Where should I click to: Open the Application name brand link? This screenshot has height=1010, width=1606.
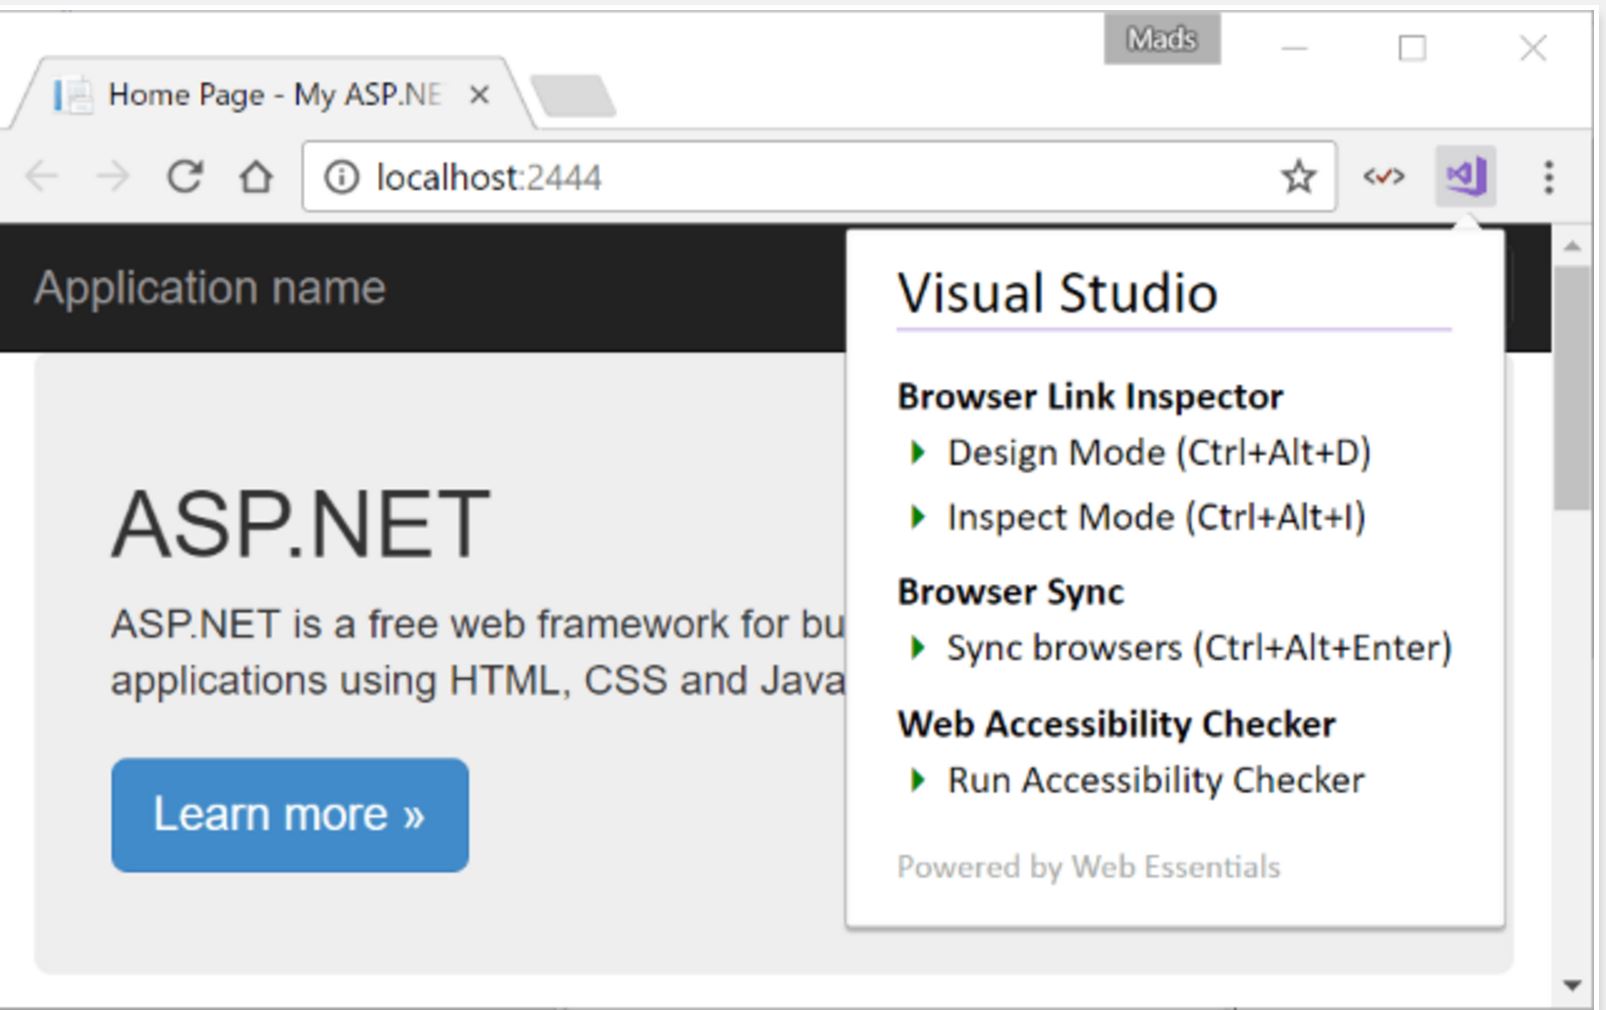(x=209, y=288)
